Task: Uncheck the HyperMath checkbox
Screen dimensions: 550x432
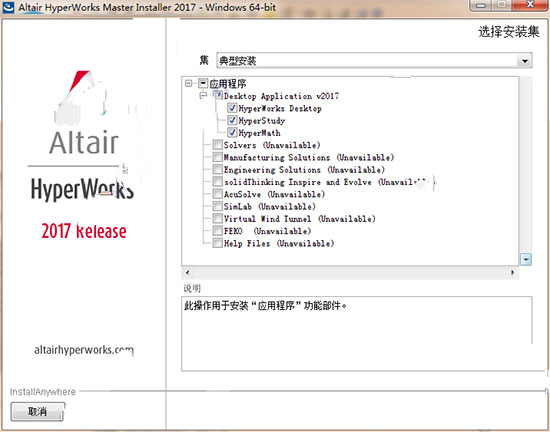Action: click(232, 133)
